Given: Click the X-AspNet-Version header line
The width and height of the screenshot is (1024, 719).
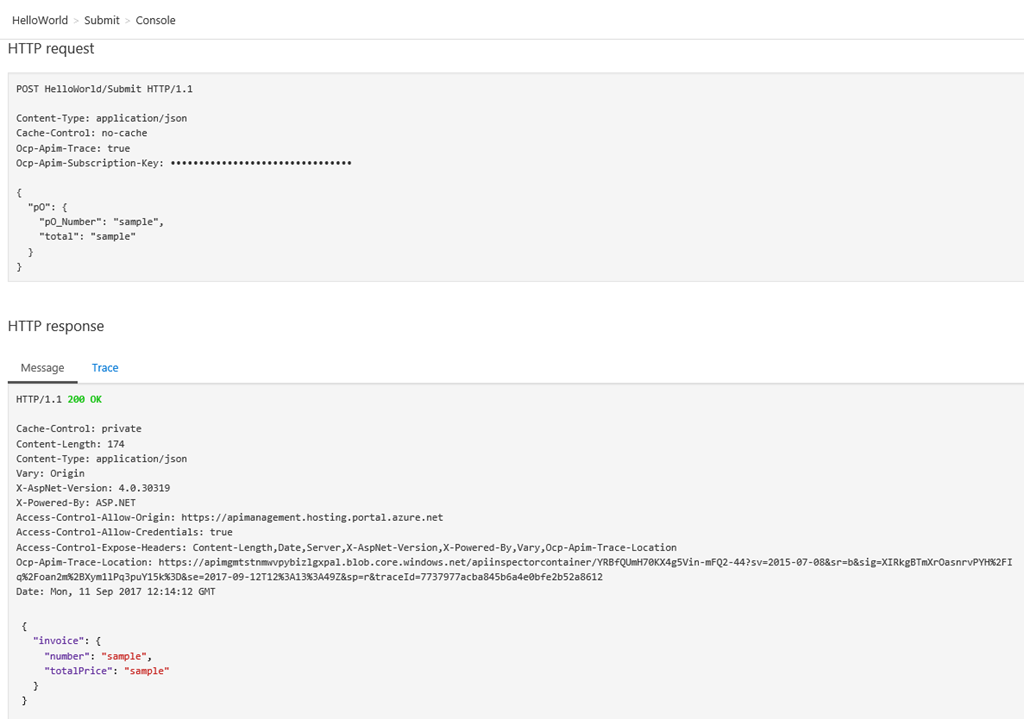Looking at the screenshot, I should click(93, 488).
